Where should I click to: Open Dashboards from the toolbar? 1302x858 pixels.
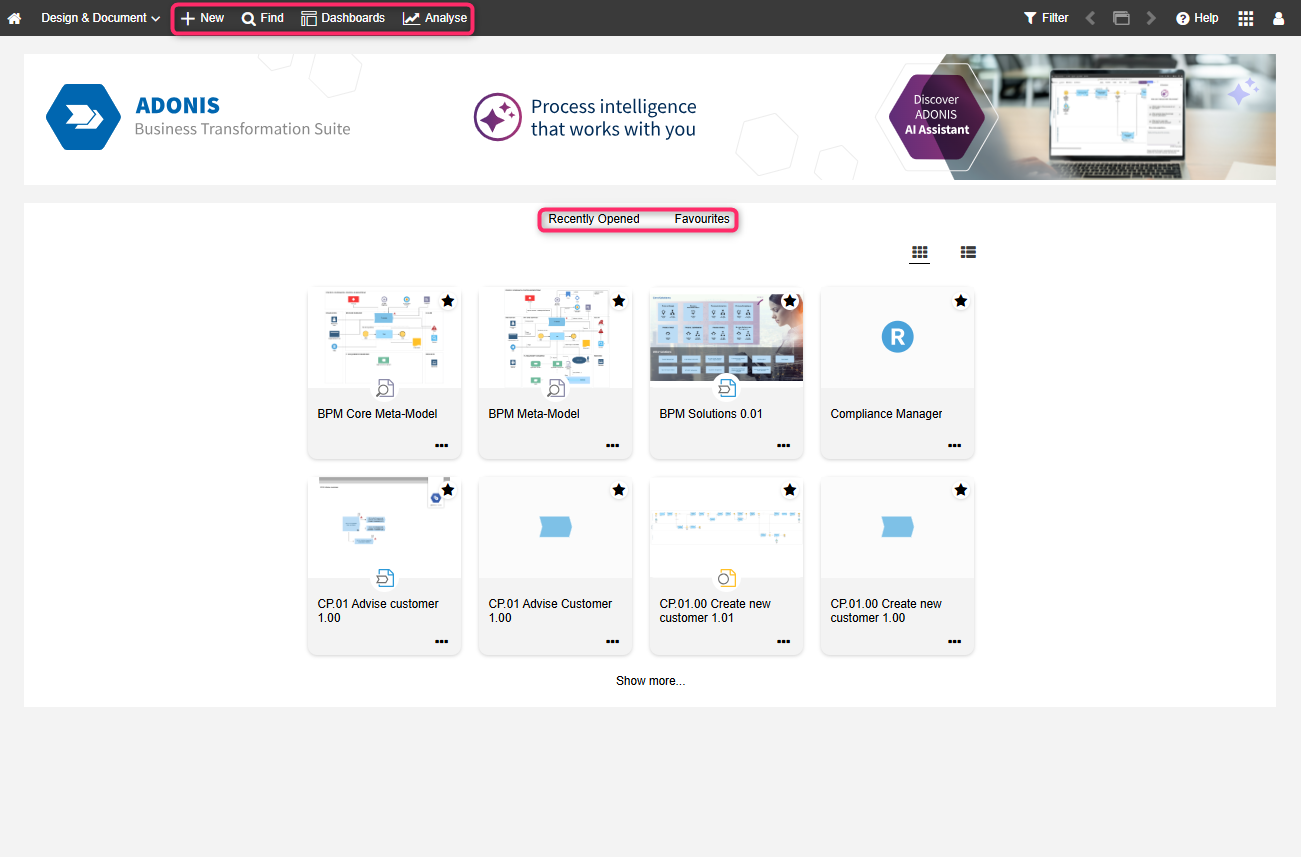343,18
